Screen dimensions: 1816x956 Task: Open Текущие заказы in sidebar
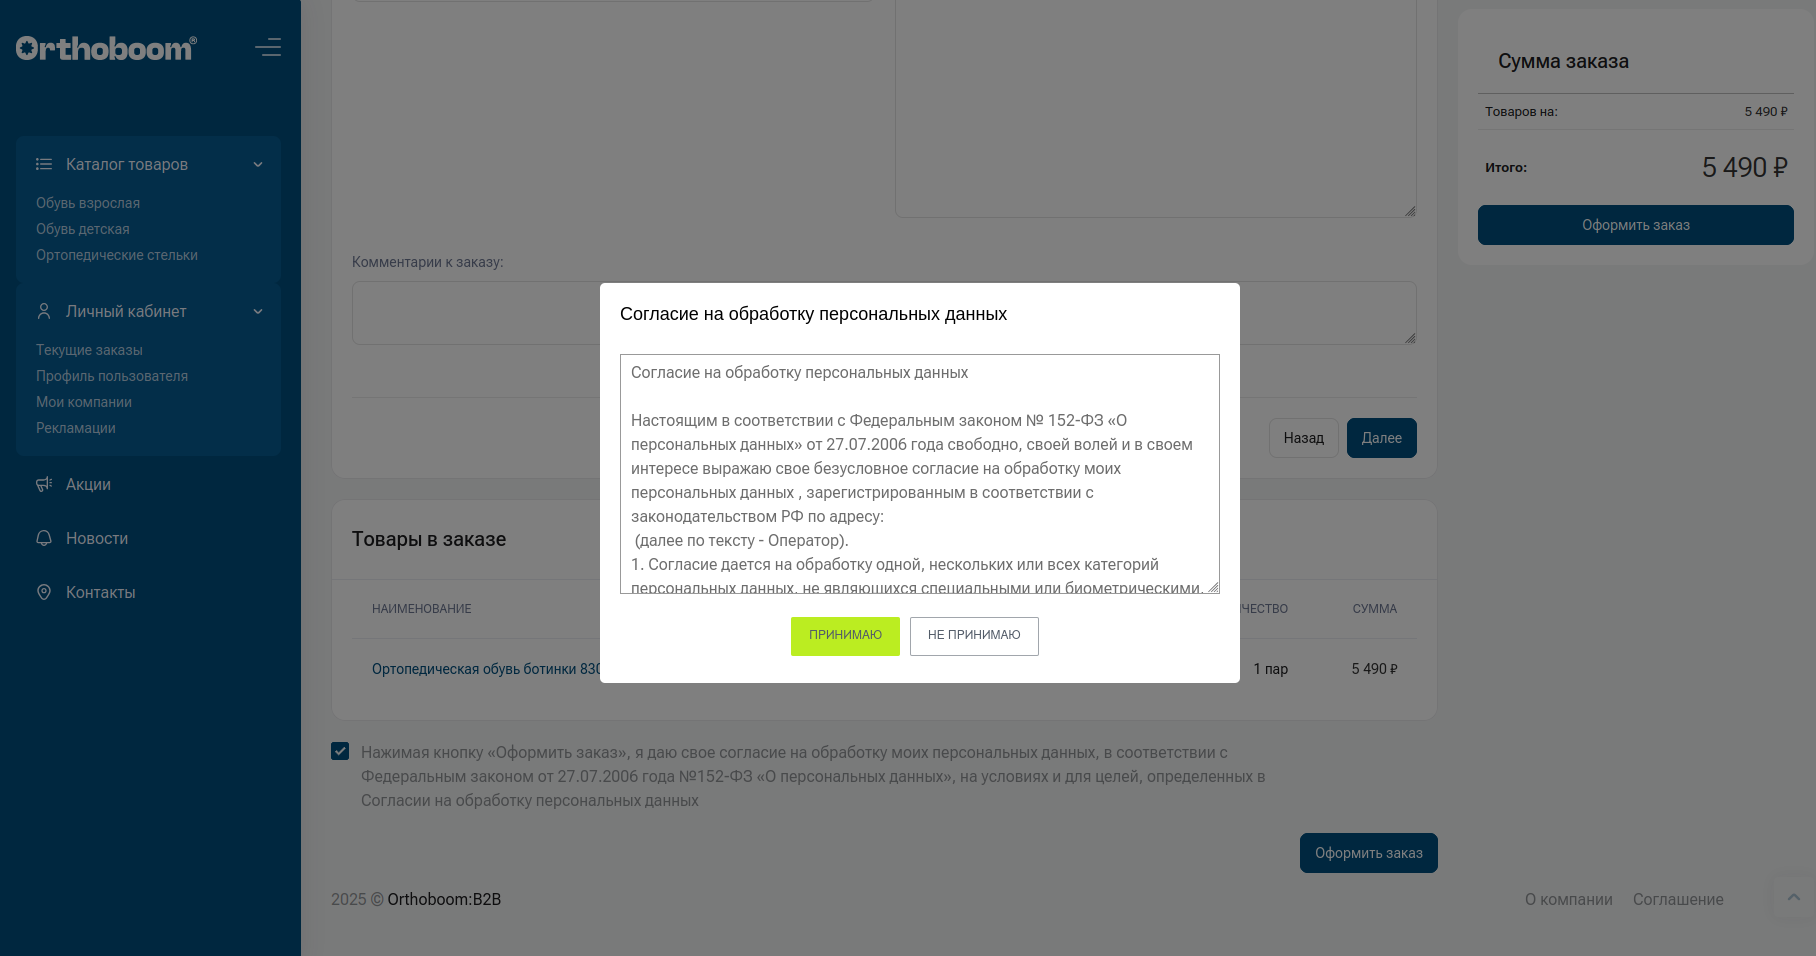[x=89, y=350]
